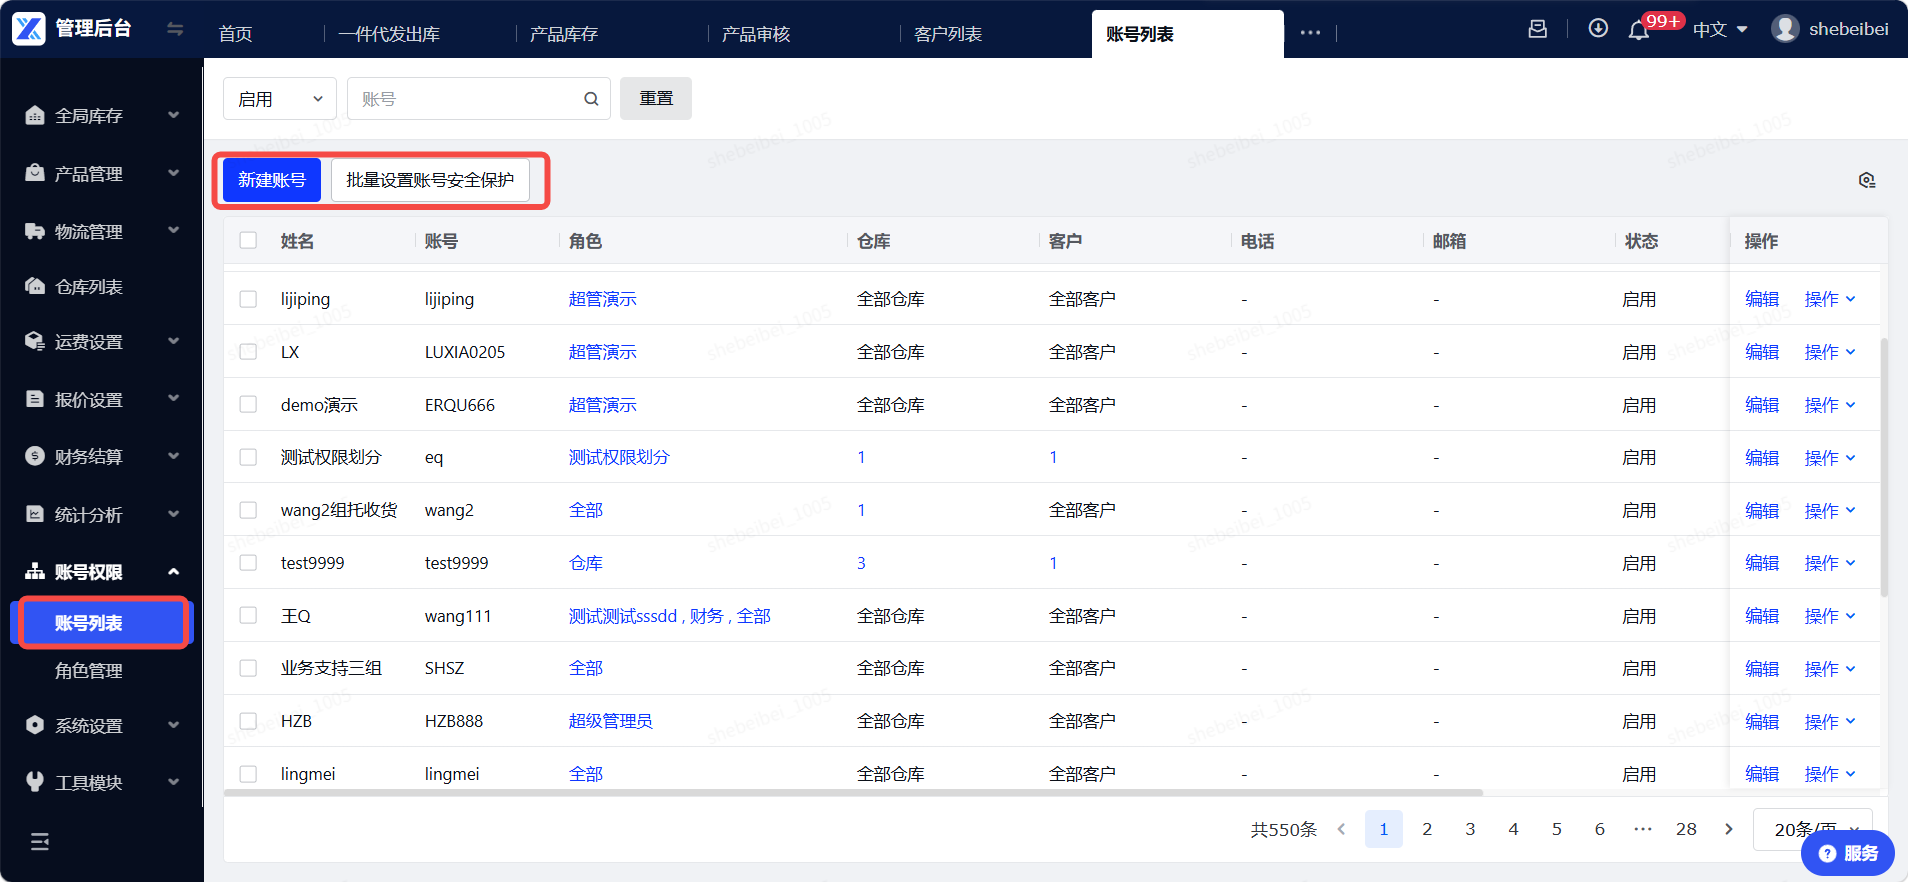Screen dimensions: 1908x882
Task: Switch to the 客户列表 tab
Action: (948, 34)
